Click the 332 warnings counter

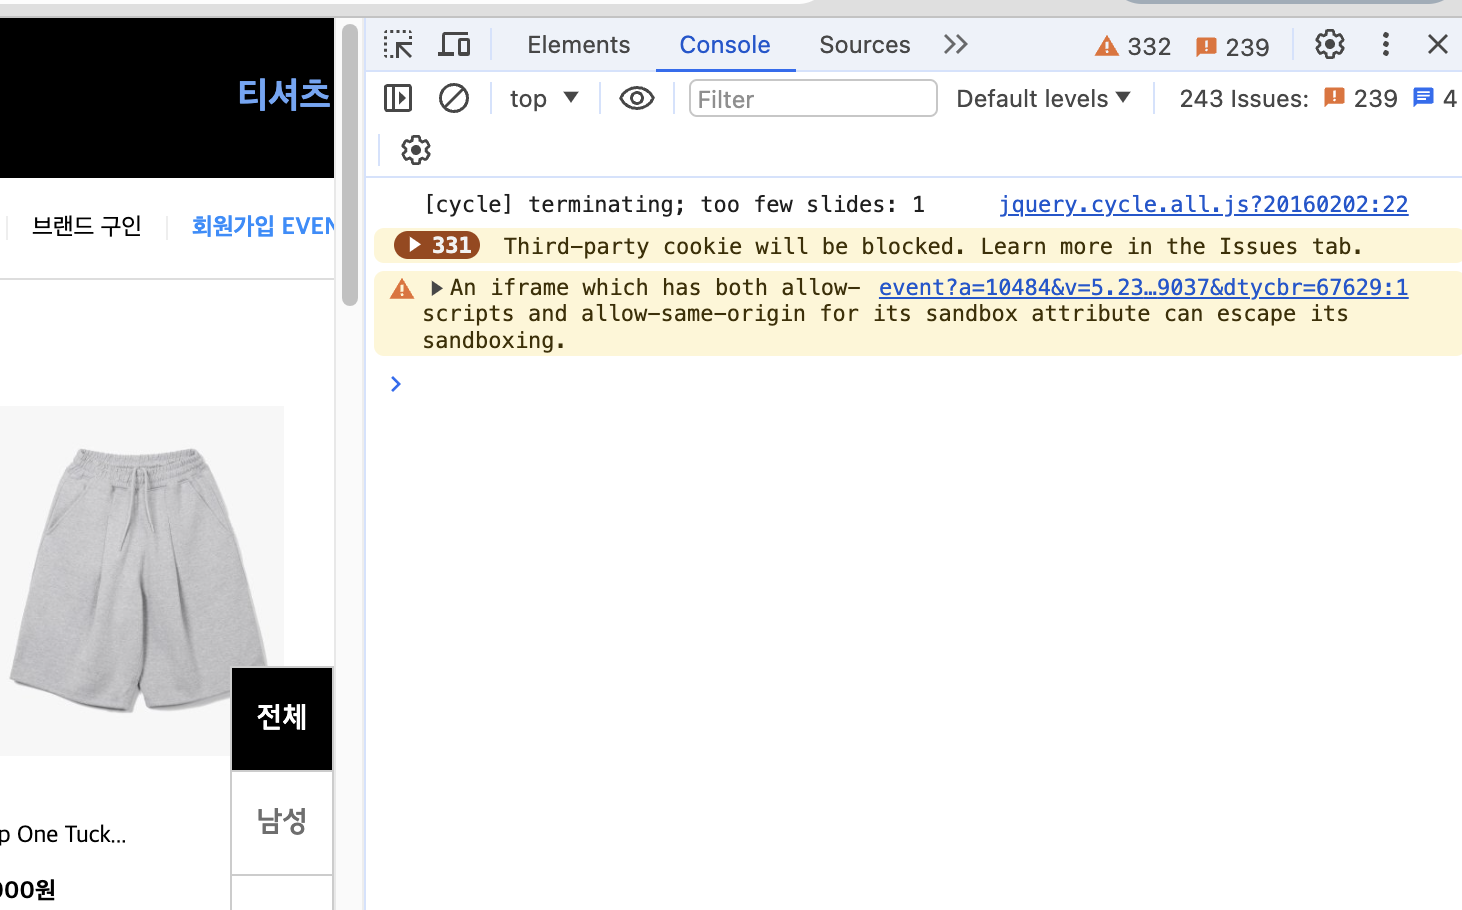pos(1133,46)
